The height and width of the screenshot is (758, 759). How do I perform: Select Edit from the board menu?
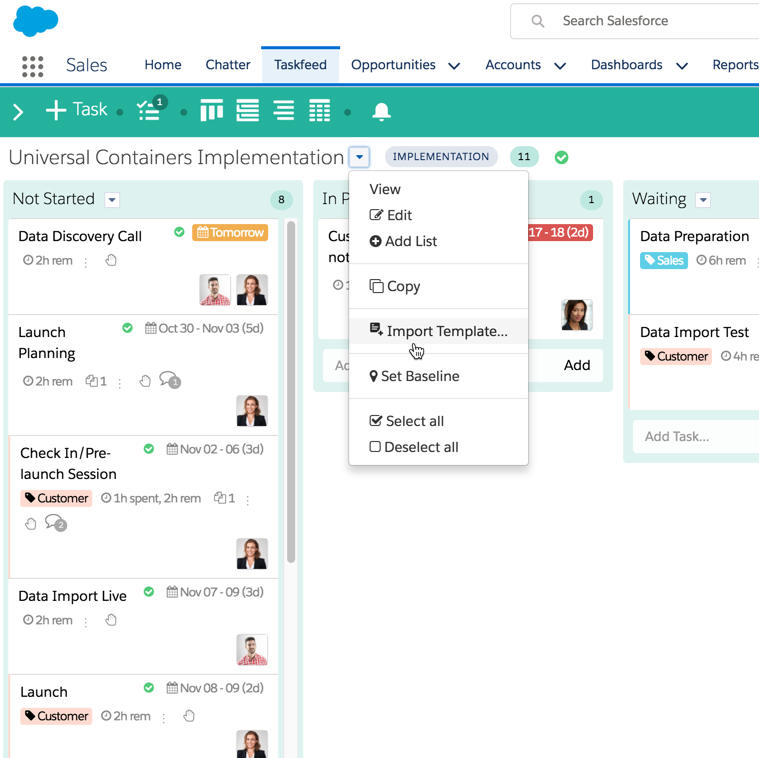[x=438, y=215]
